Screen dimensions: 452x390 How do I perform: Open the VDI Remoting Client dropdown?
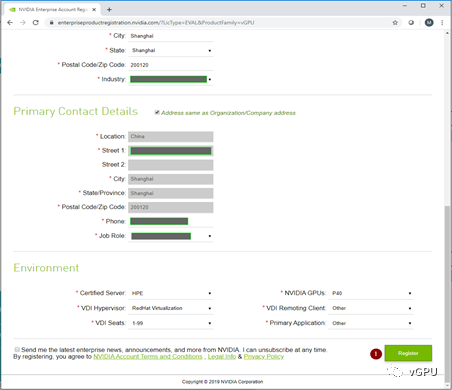tap(371, 308)
